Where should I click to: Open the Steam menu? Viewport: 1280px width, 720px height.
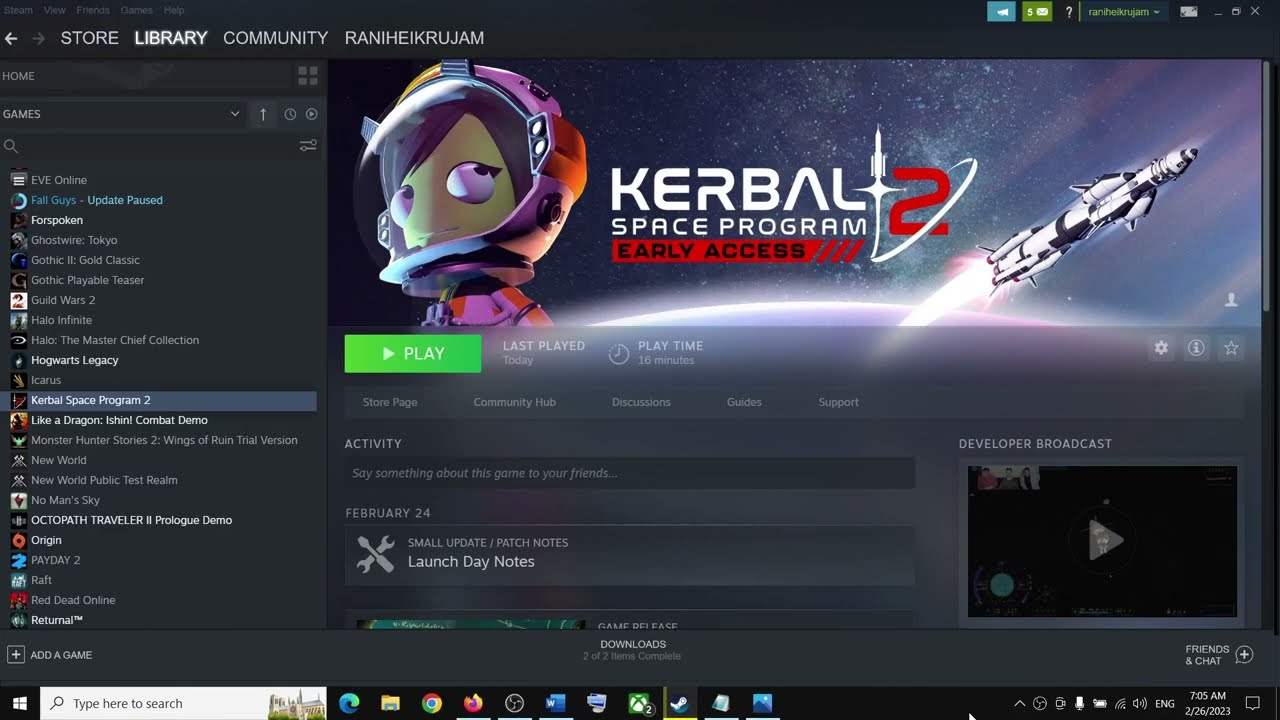point(18,10)
